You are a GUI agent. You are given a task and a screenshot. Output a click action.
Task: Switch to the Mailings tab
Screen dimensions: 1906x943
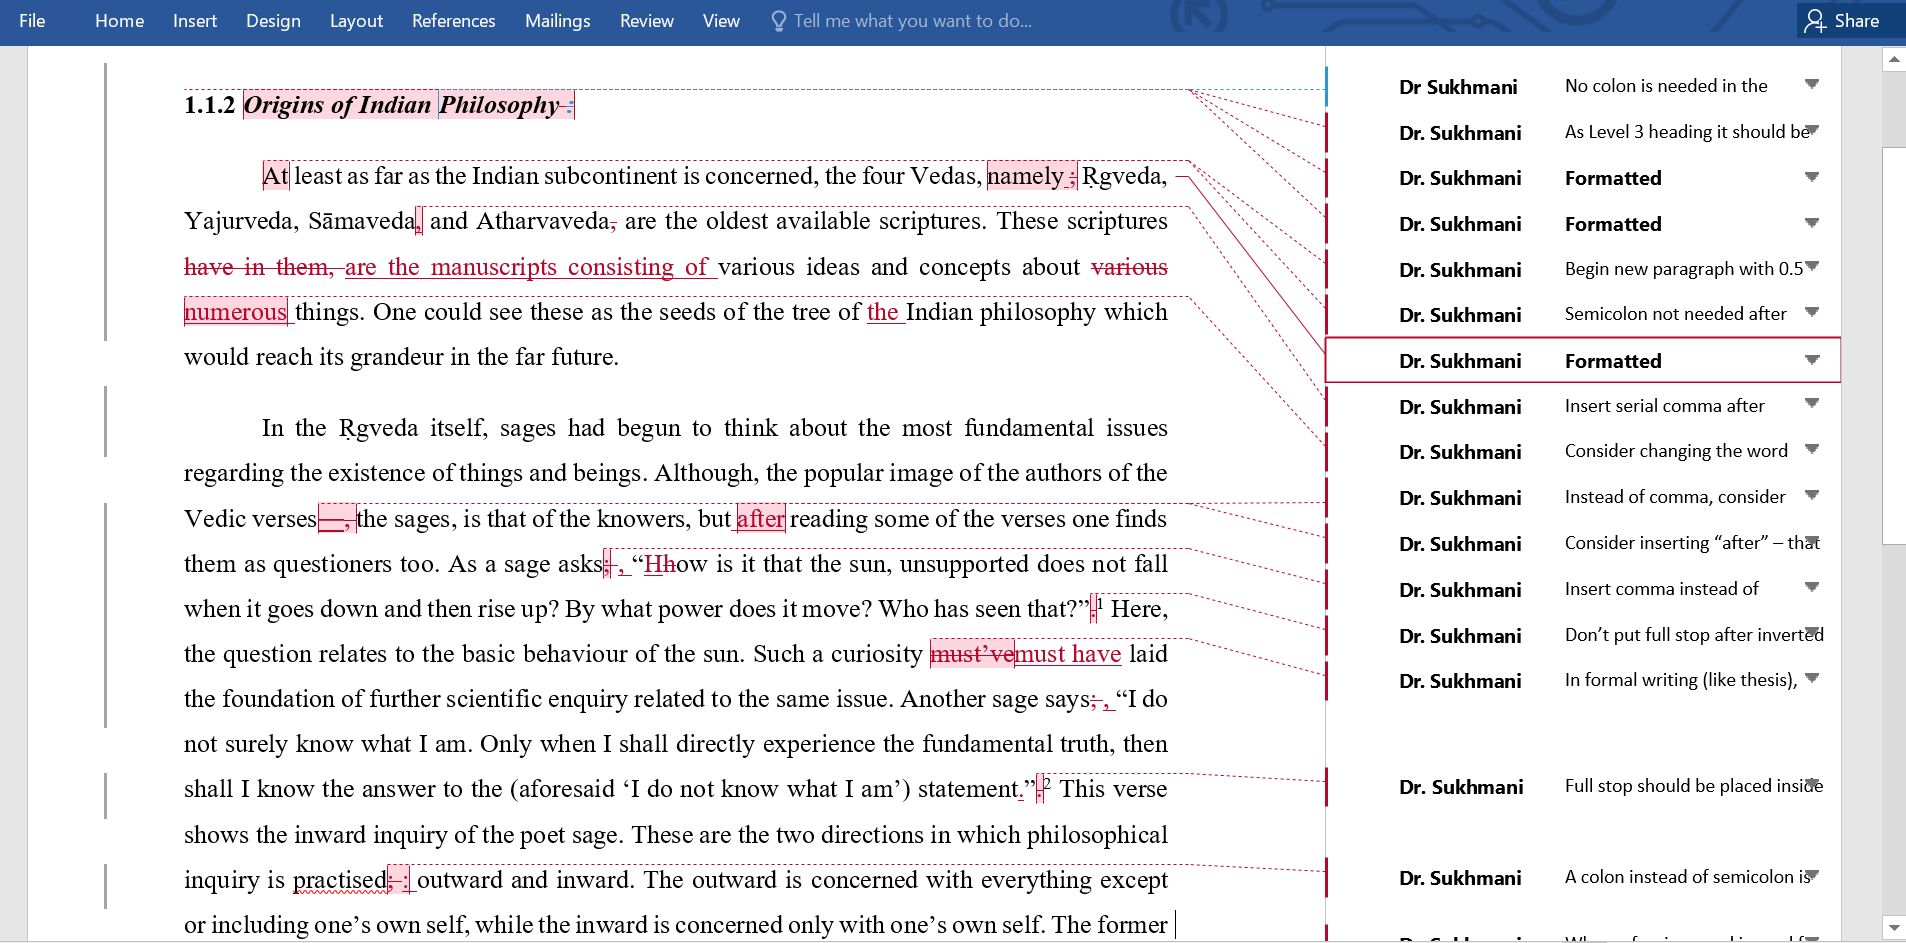click(557, 21)
